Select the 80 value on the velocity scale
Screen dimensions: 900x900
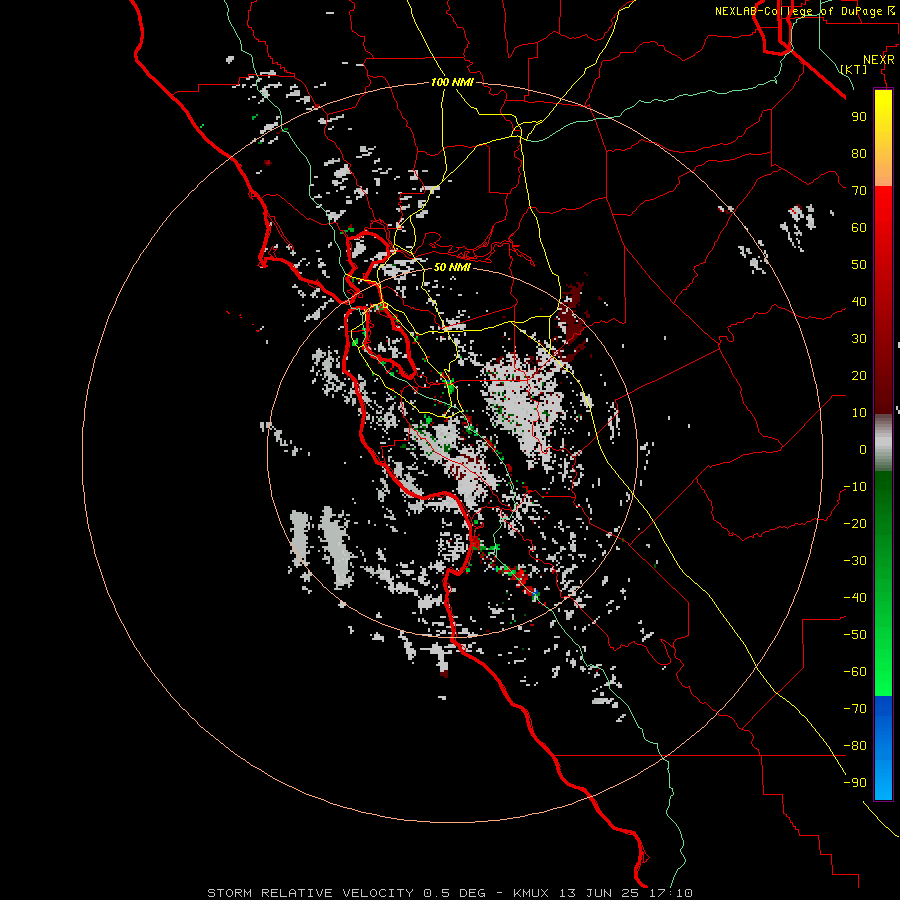point(859,153)
